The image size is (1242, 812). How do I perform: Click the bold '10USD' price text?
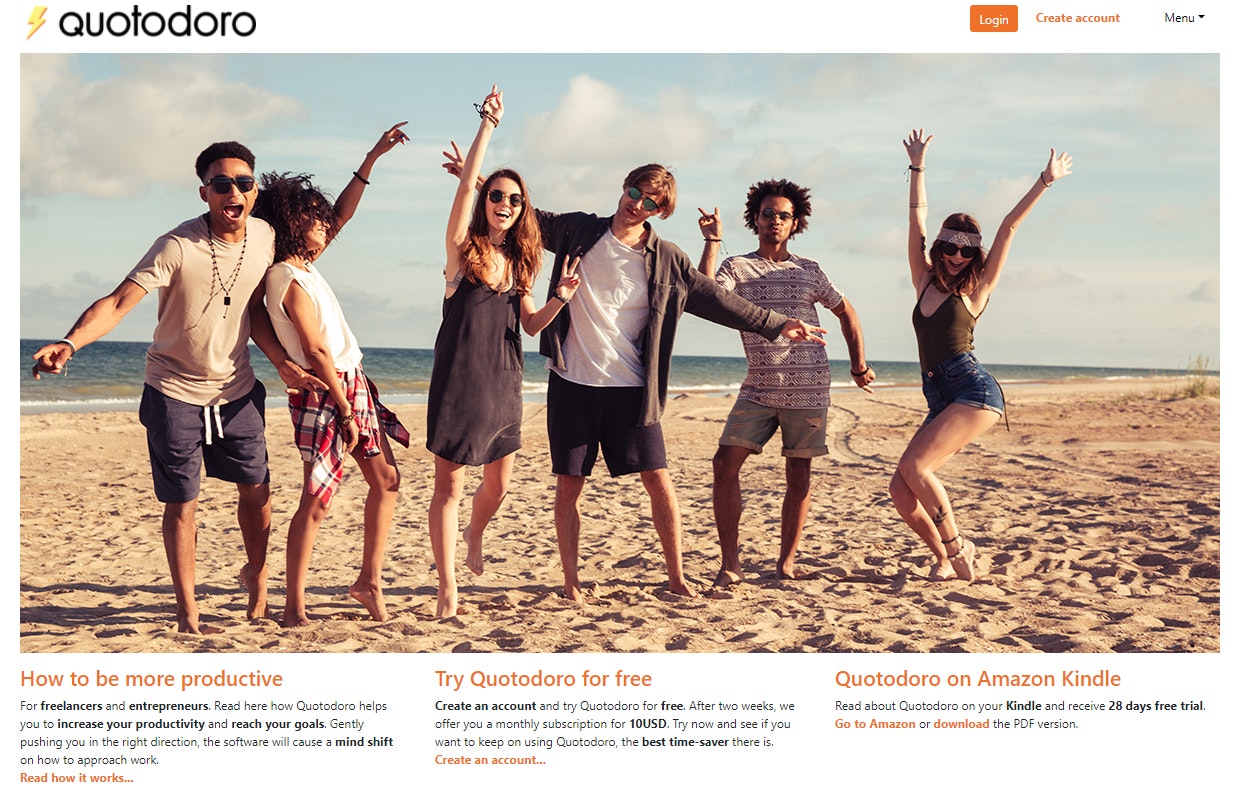click(649, 724)
